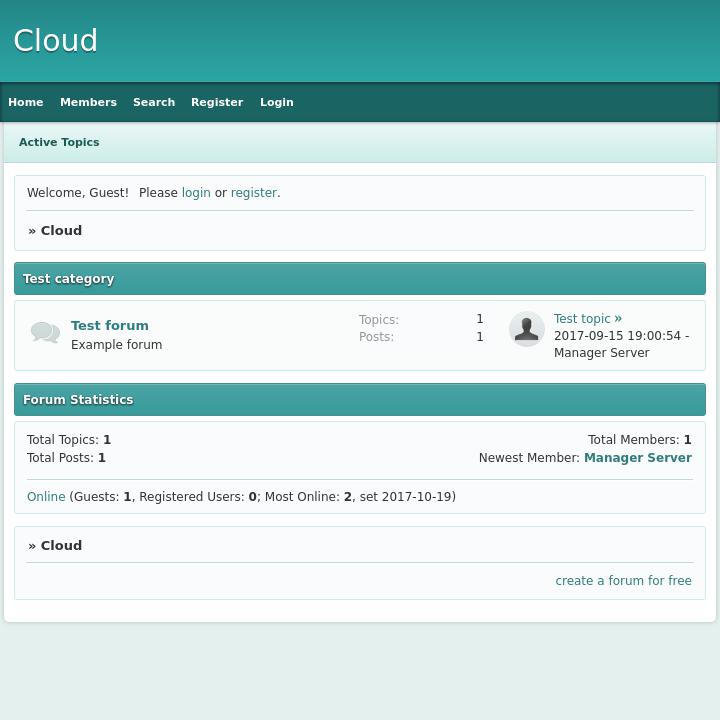Click the Test category header bar
Viewport: 720px width, 720px height.
(x=360, y=279)
